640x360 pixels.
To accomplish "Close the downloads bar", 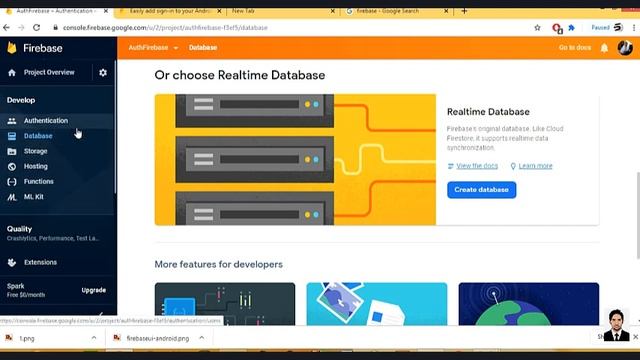I will pyautogui.click(x=636, y=337).
